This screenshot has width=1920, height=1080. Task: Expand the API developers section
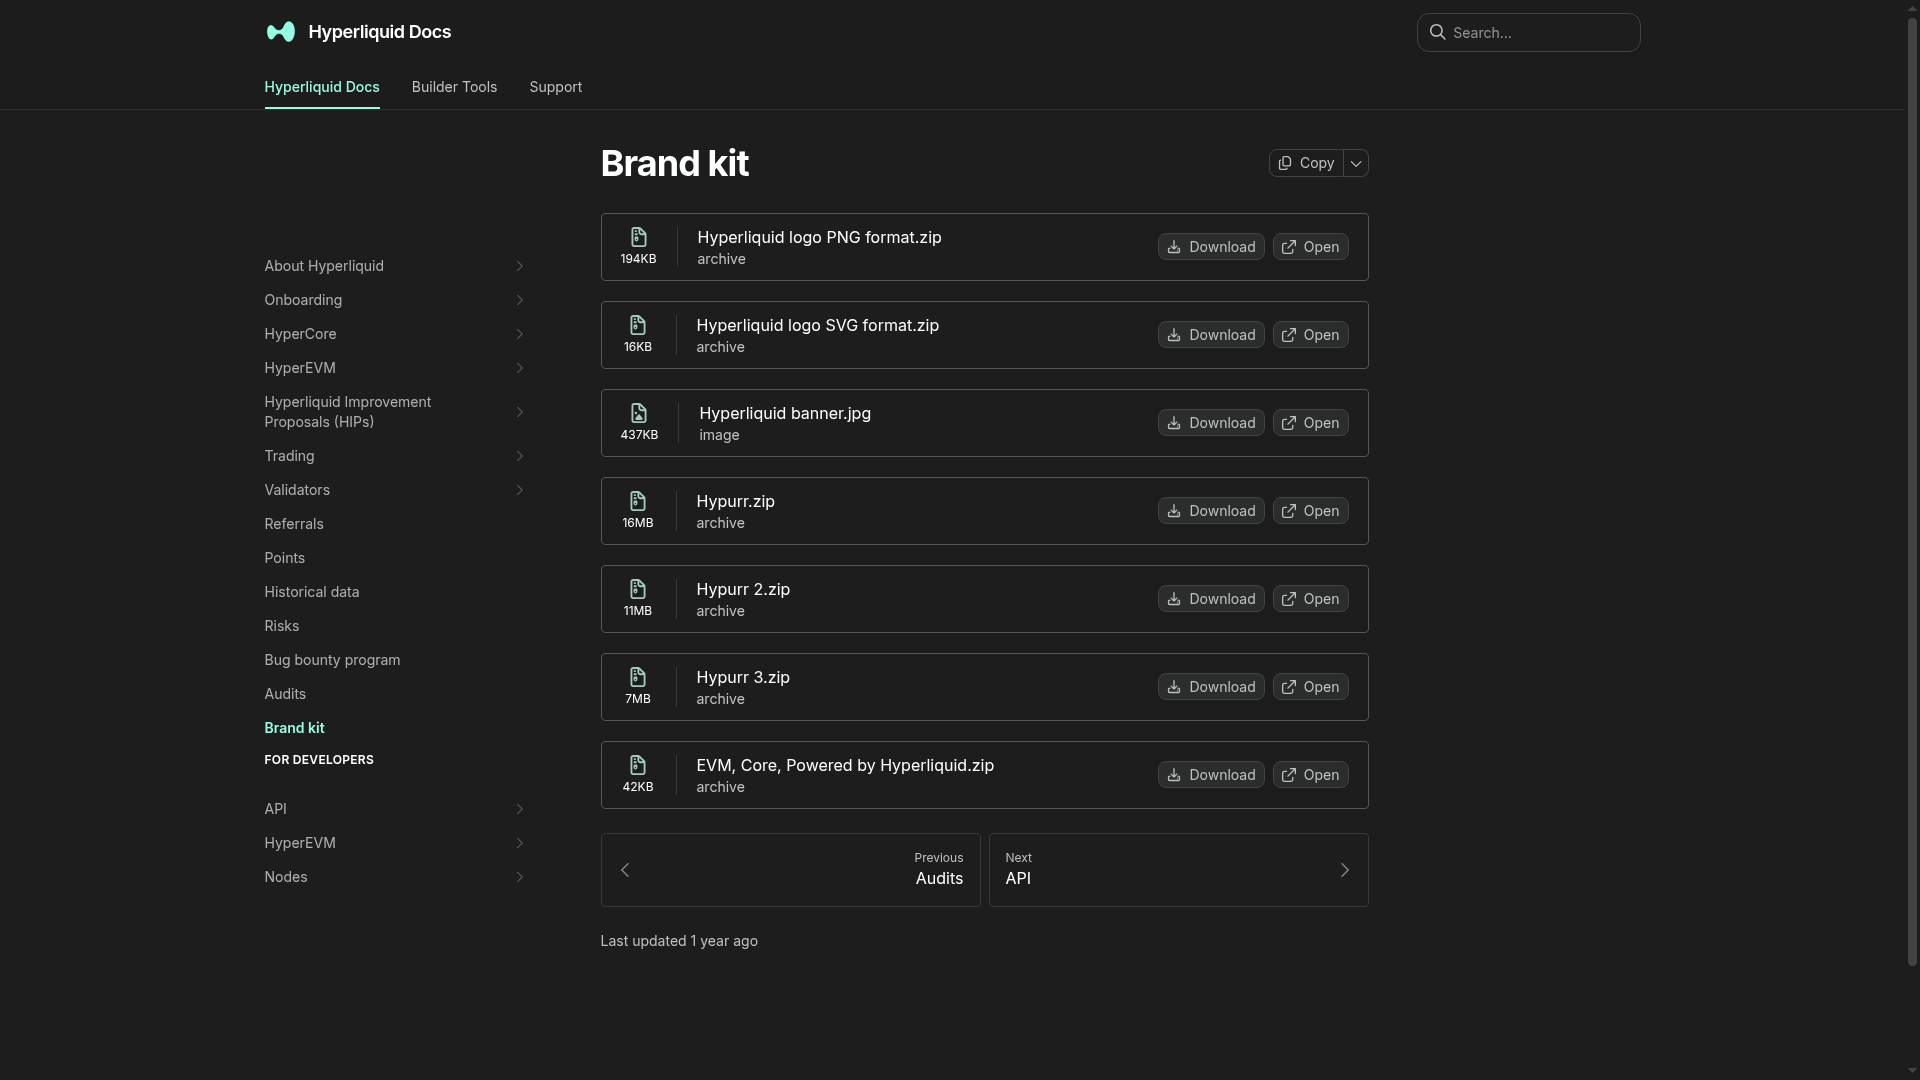tap(519, 809)
